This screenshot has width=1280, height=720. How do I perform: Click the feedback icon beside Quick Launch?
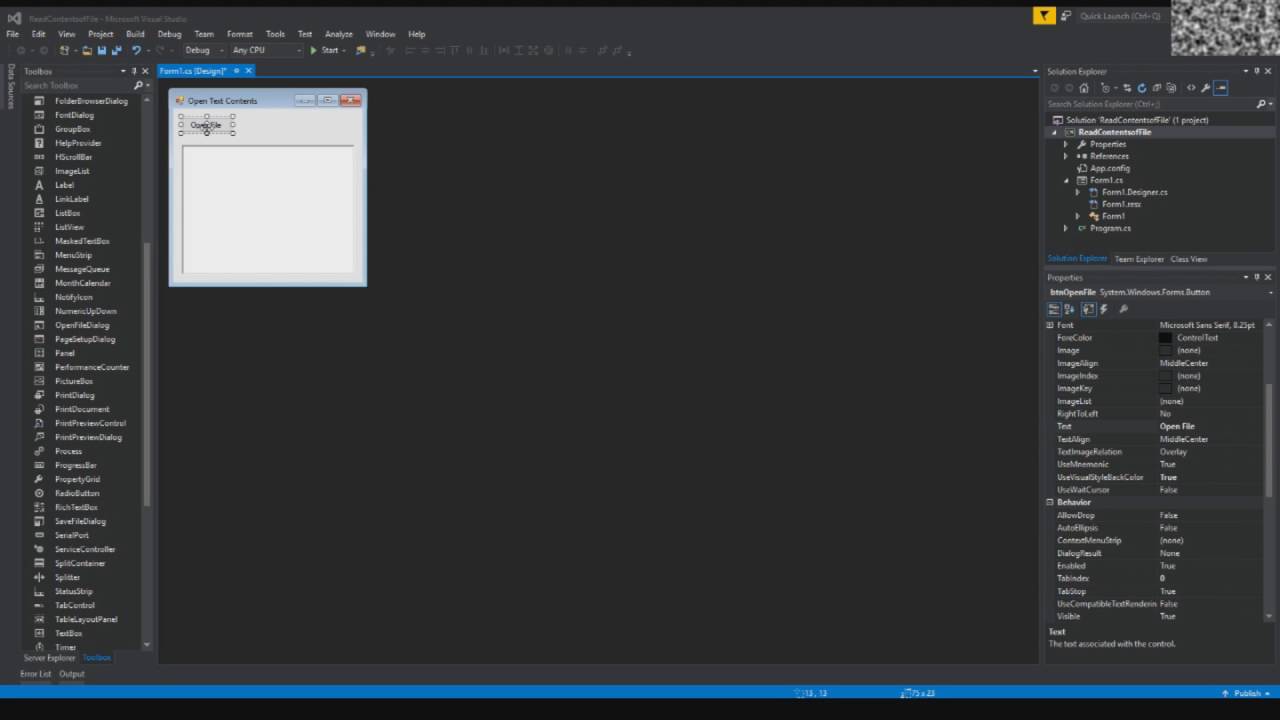coord(1066,15)
